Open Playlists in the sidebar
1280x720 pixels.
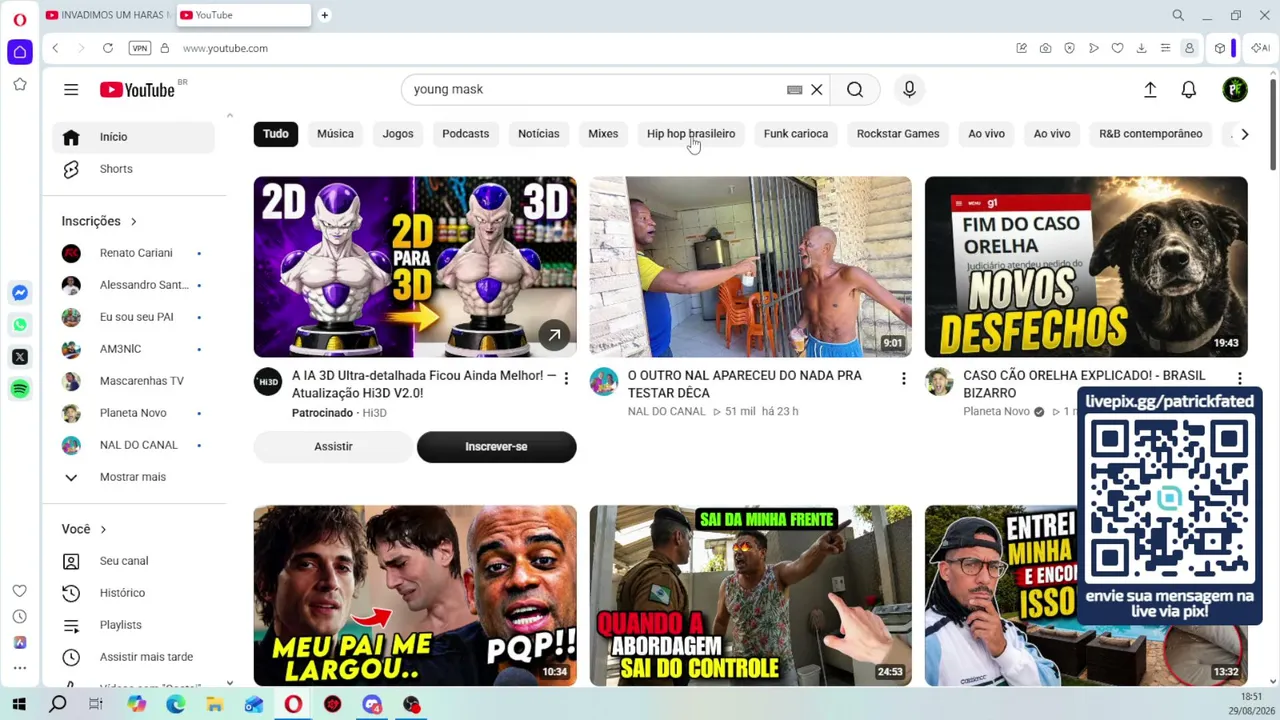133,625
